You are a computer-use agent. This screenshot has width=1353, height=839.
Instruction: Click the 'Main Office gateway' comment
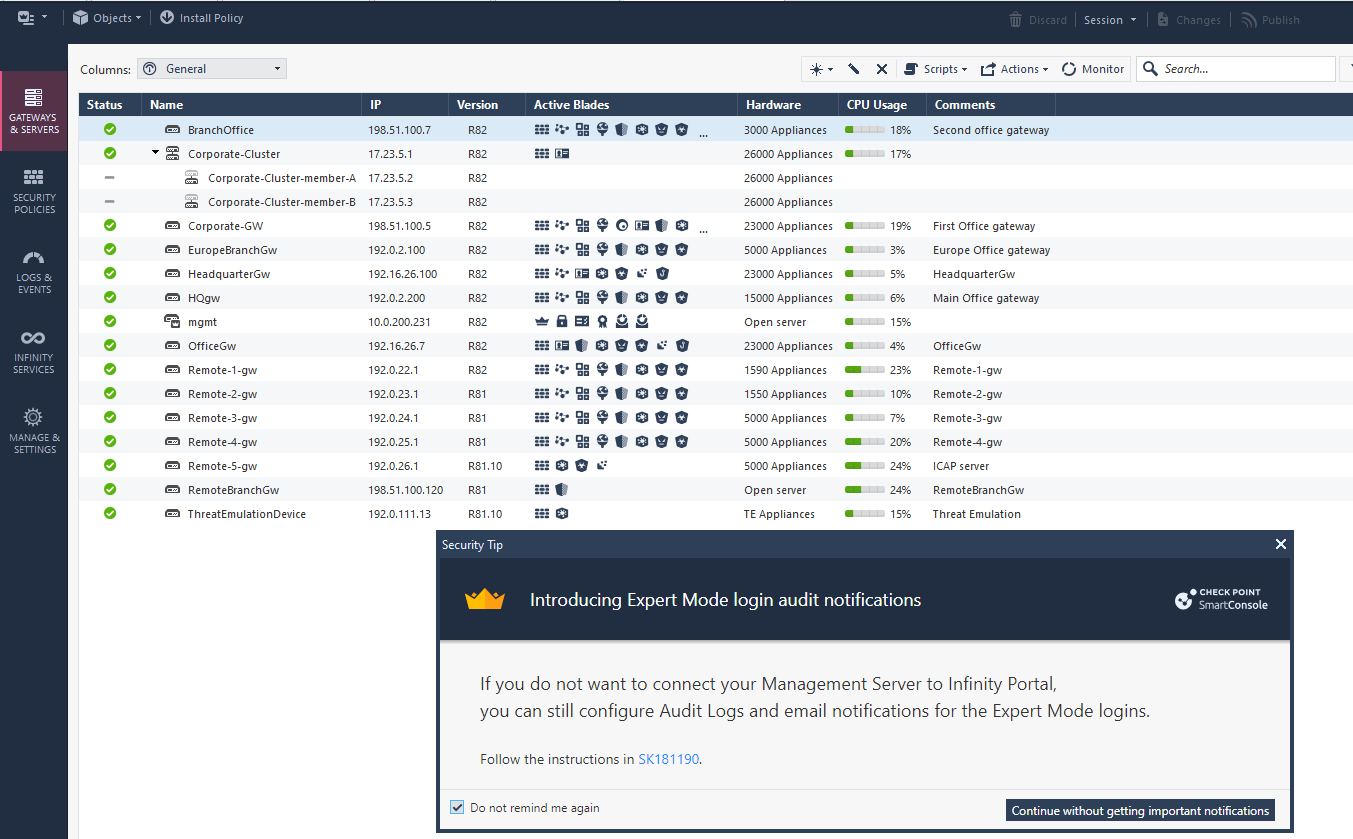986,298
